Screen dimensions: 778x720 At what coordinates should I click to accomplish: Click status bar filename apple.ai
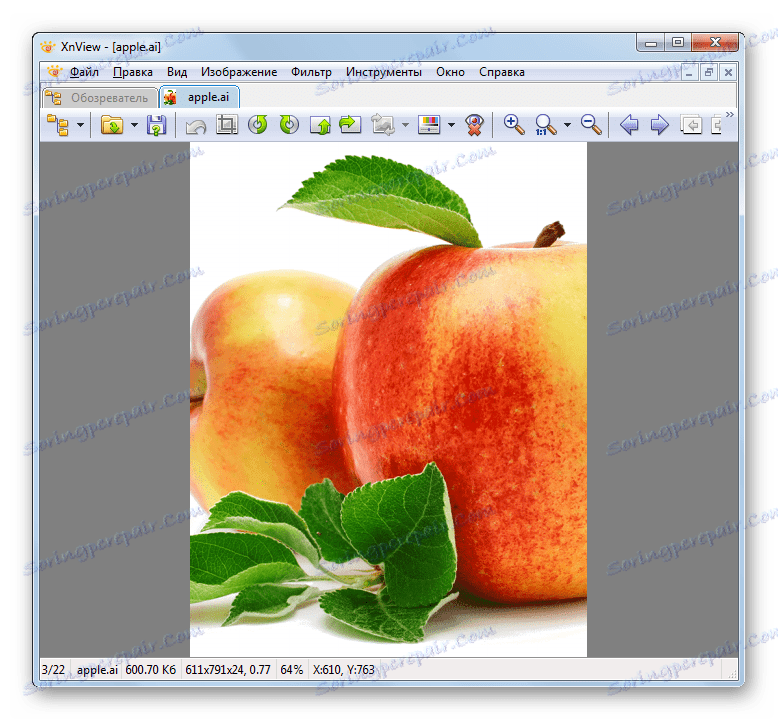coord(97,670)
